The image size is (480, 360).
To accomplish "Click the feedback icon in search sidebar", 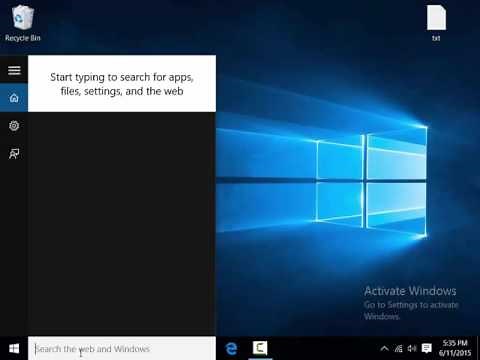I will coord(14,154).
